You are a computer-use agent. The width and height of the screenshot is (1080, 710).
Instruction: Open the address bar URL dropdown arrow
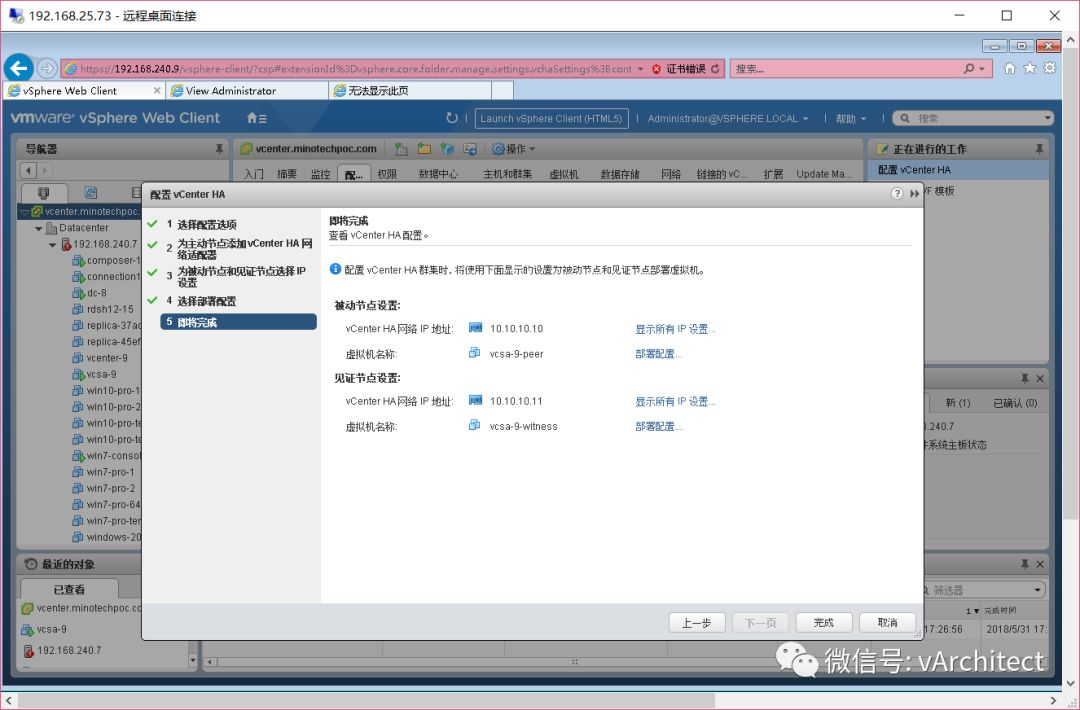641,69
